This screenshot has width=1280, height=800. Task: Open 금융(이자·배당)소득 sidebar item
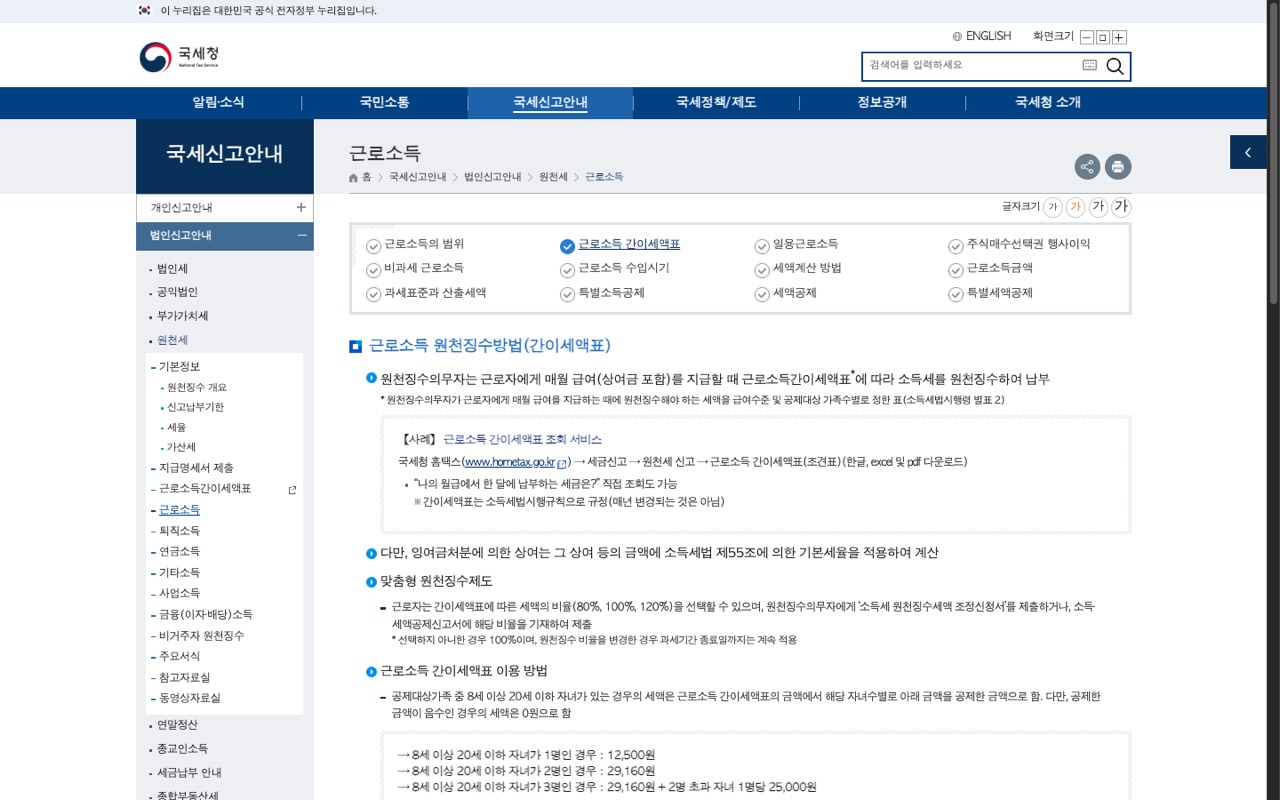pyautogui.click(x=205, y=615)
